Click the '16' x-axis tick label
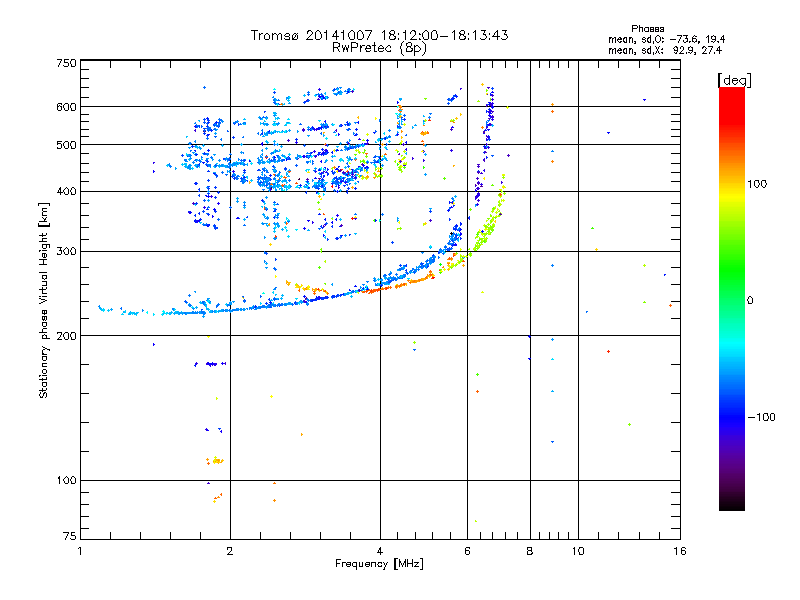The height and width of the screenshot is (600, 800). tap(680, 551)
